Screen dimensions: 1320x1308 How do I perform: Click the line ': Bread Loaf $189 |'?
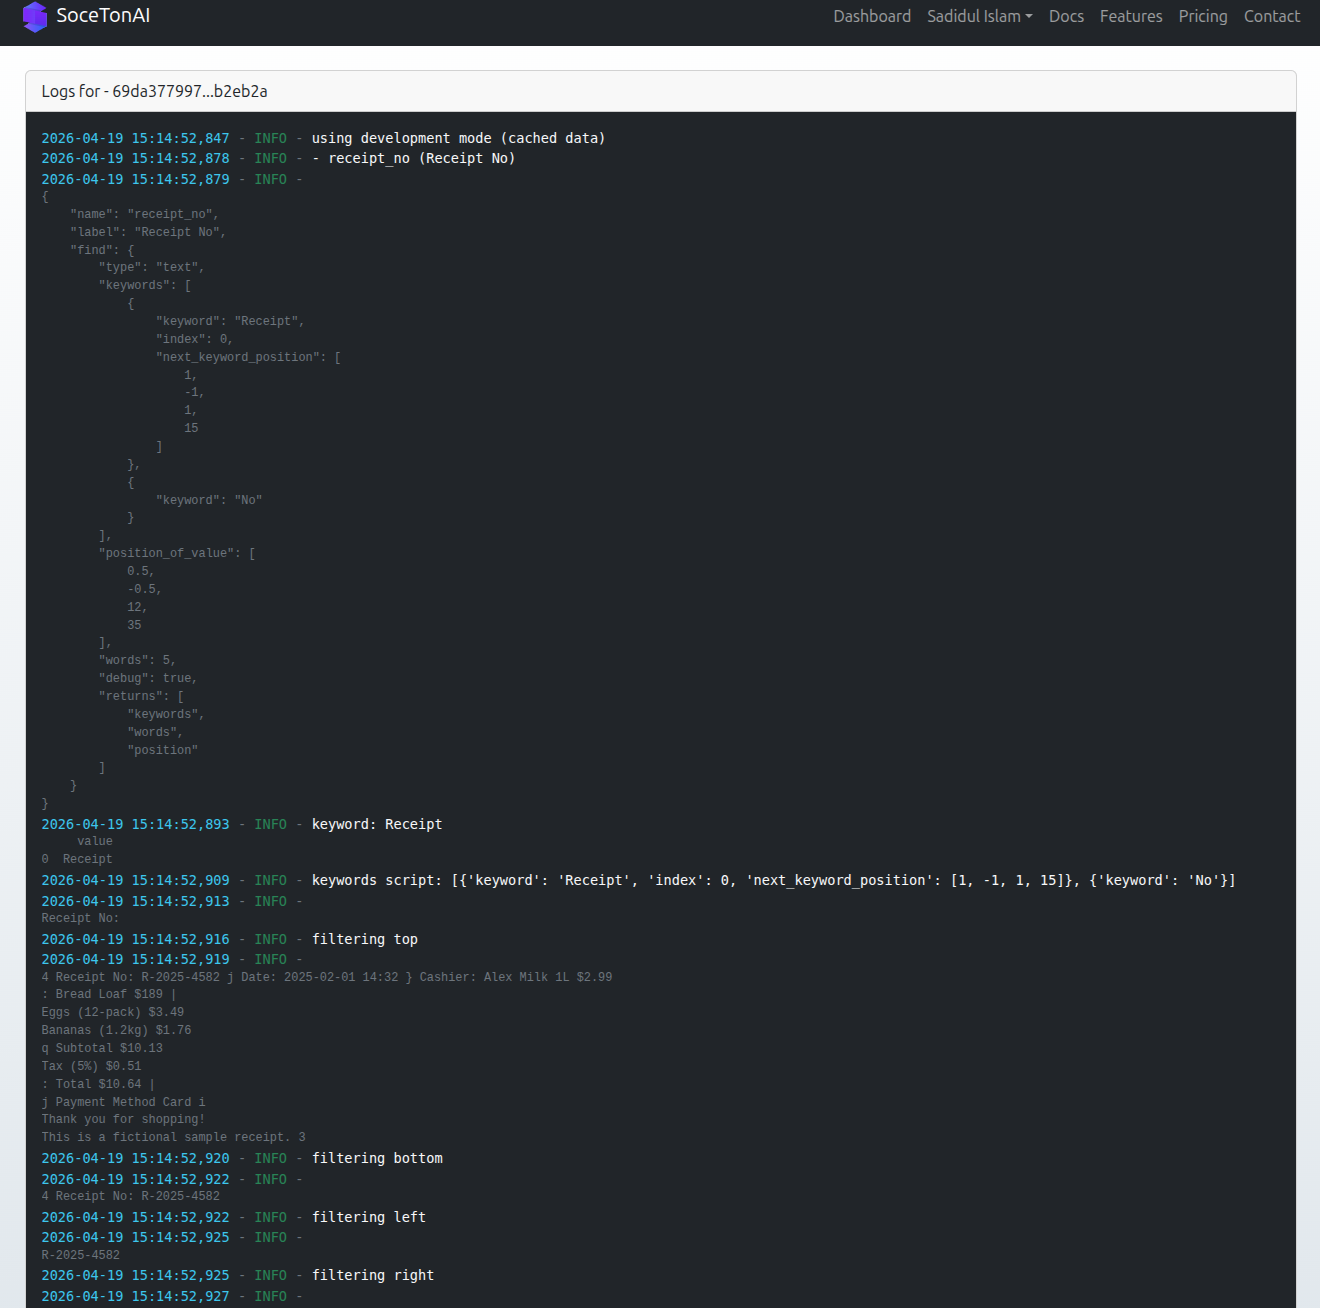(x=109, y=994)
